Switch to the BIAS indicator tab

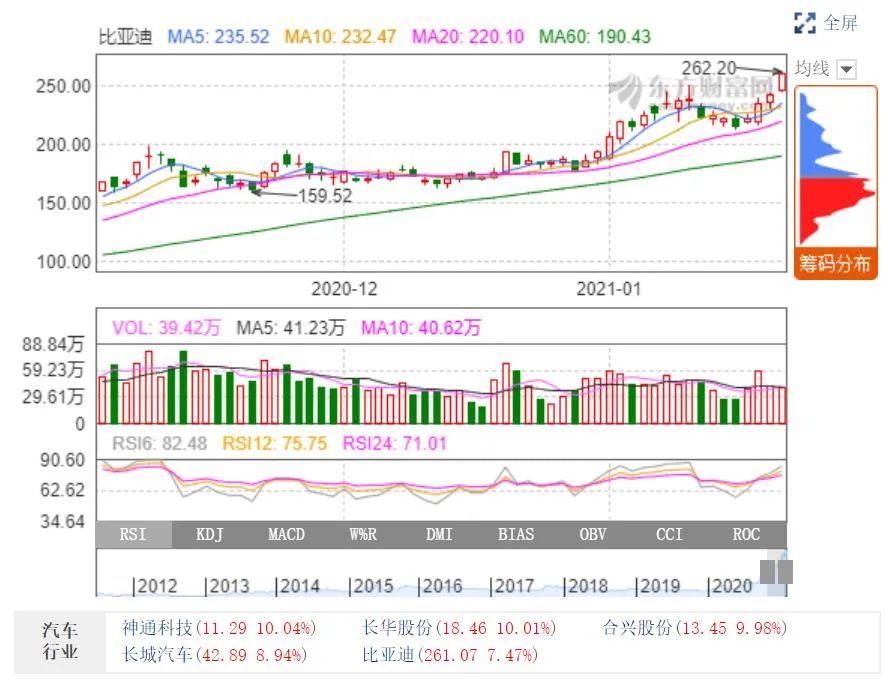coord(516,534)
